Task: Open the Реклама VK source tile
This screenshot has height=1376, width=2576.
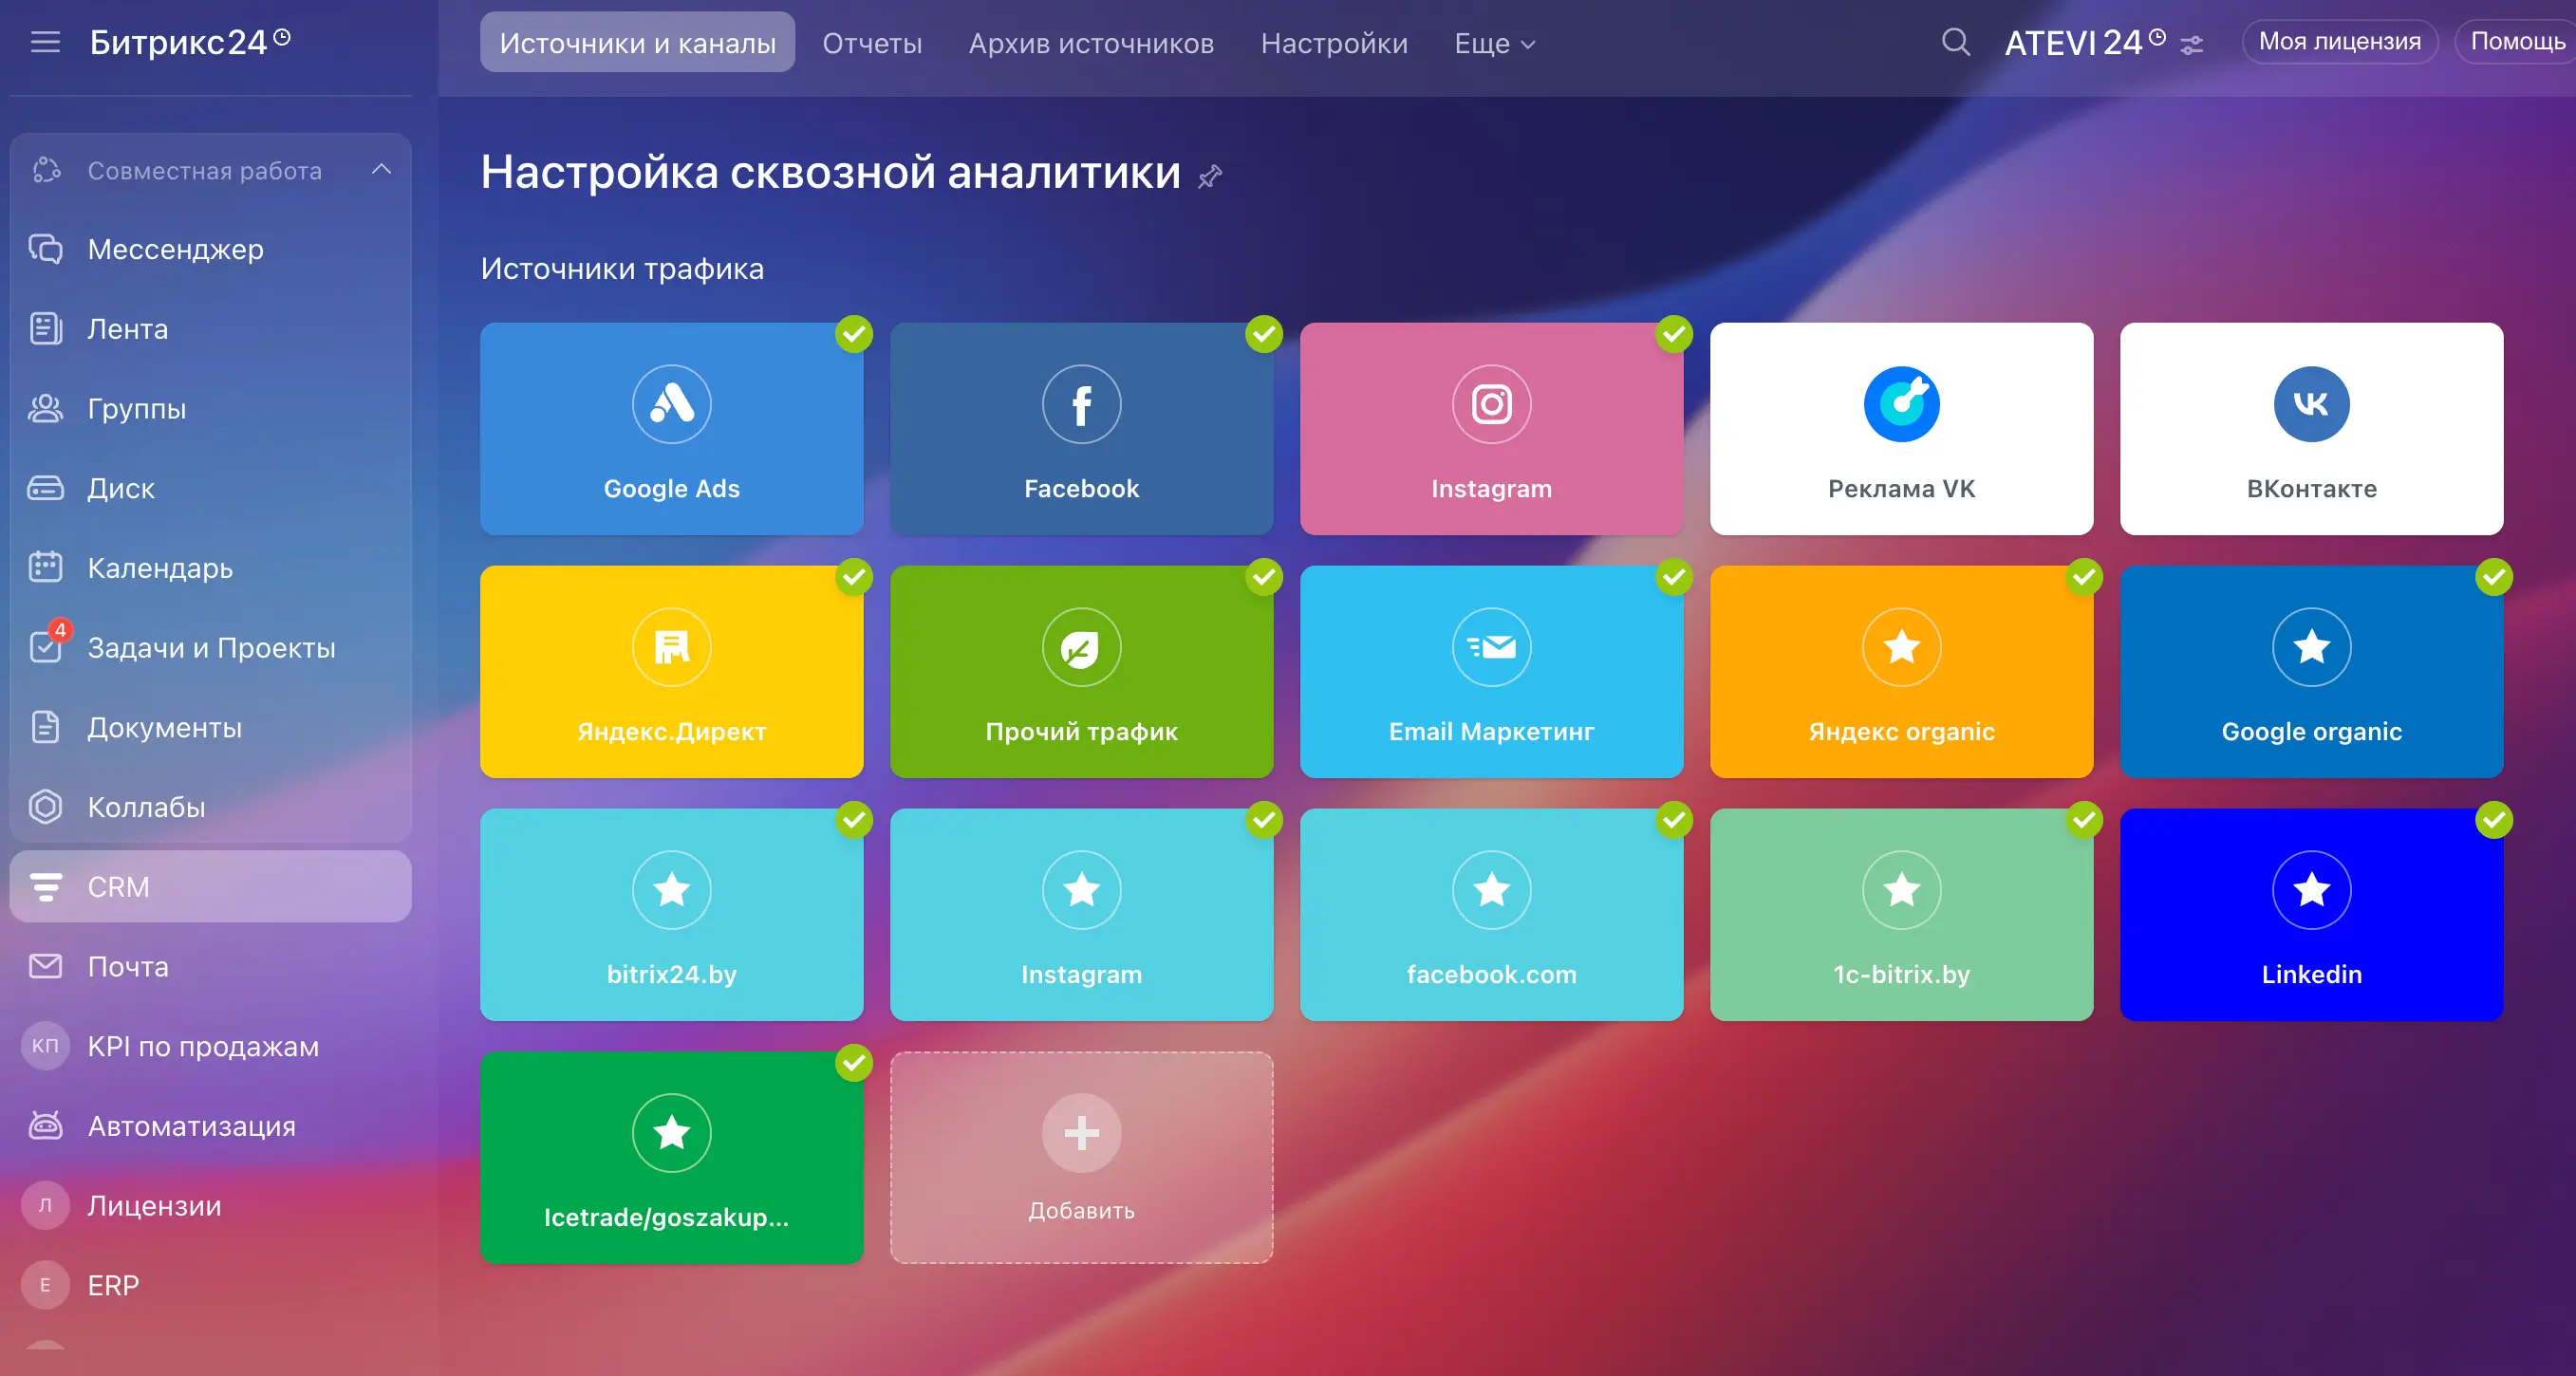Action: [1901, 429]
